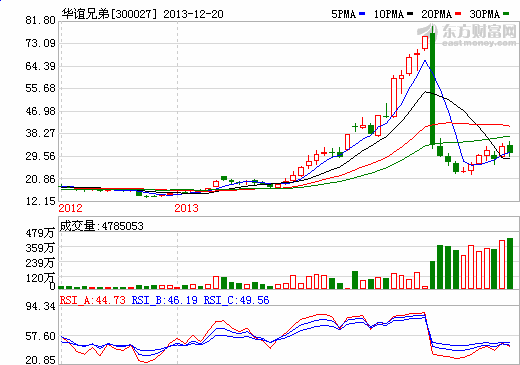The image size is (520, 365).
Task: Click the 46.98 price axis label
Action: tap(40, 111)
